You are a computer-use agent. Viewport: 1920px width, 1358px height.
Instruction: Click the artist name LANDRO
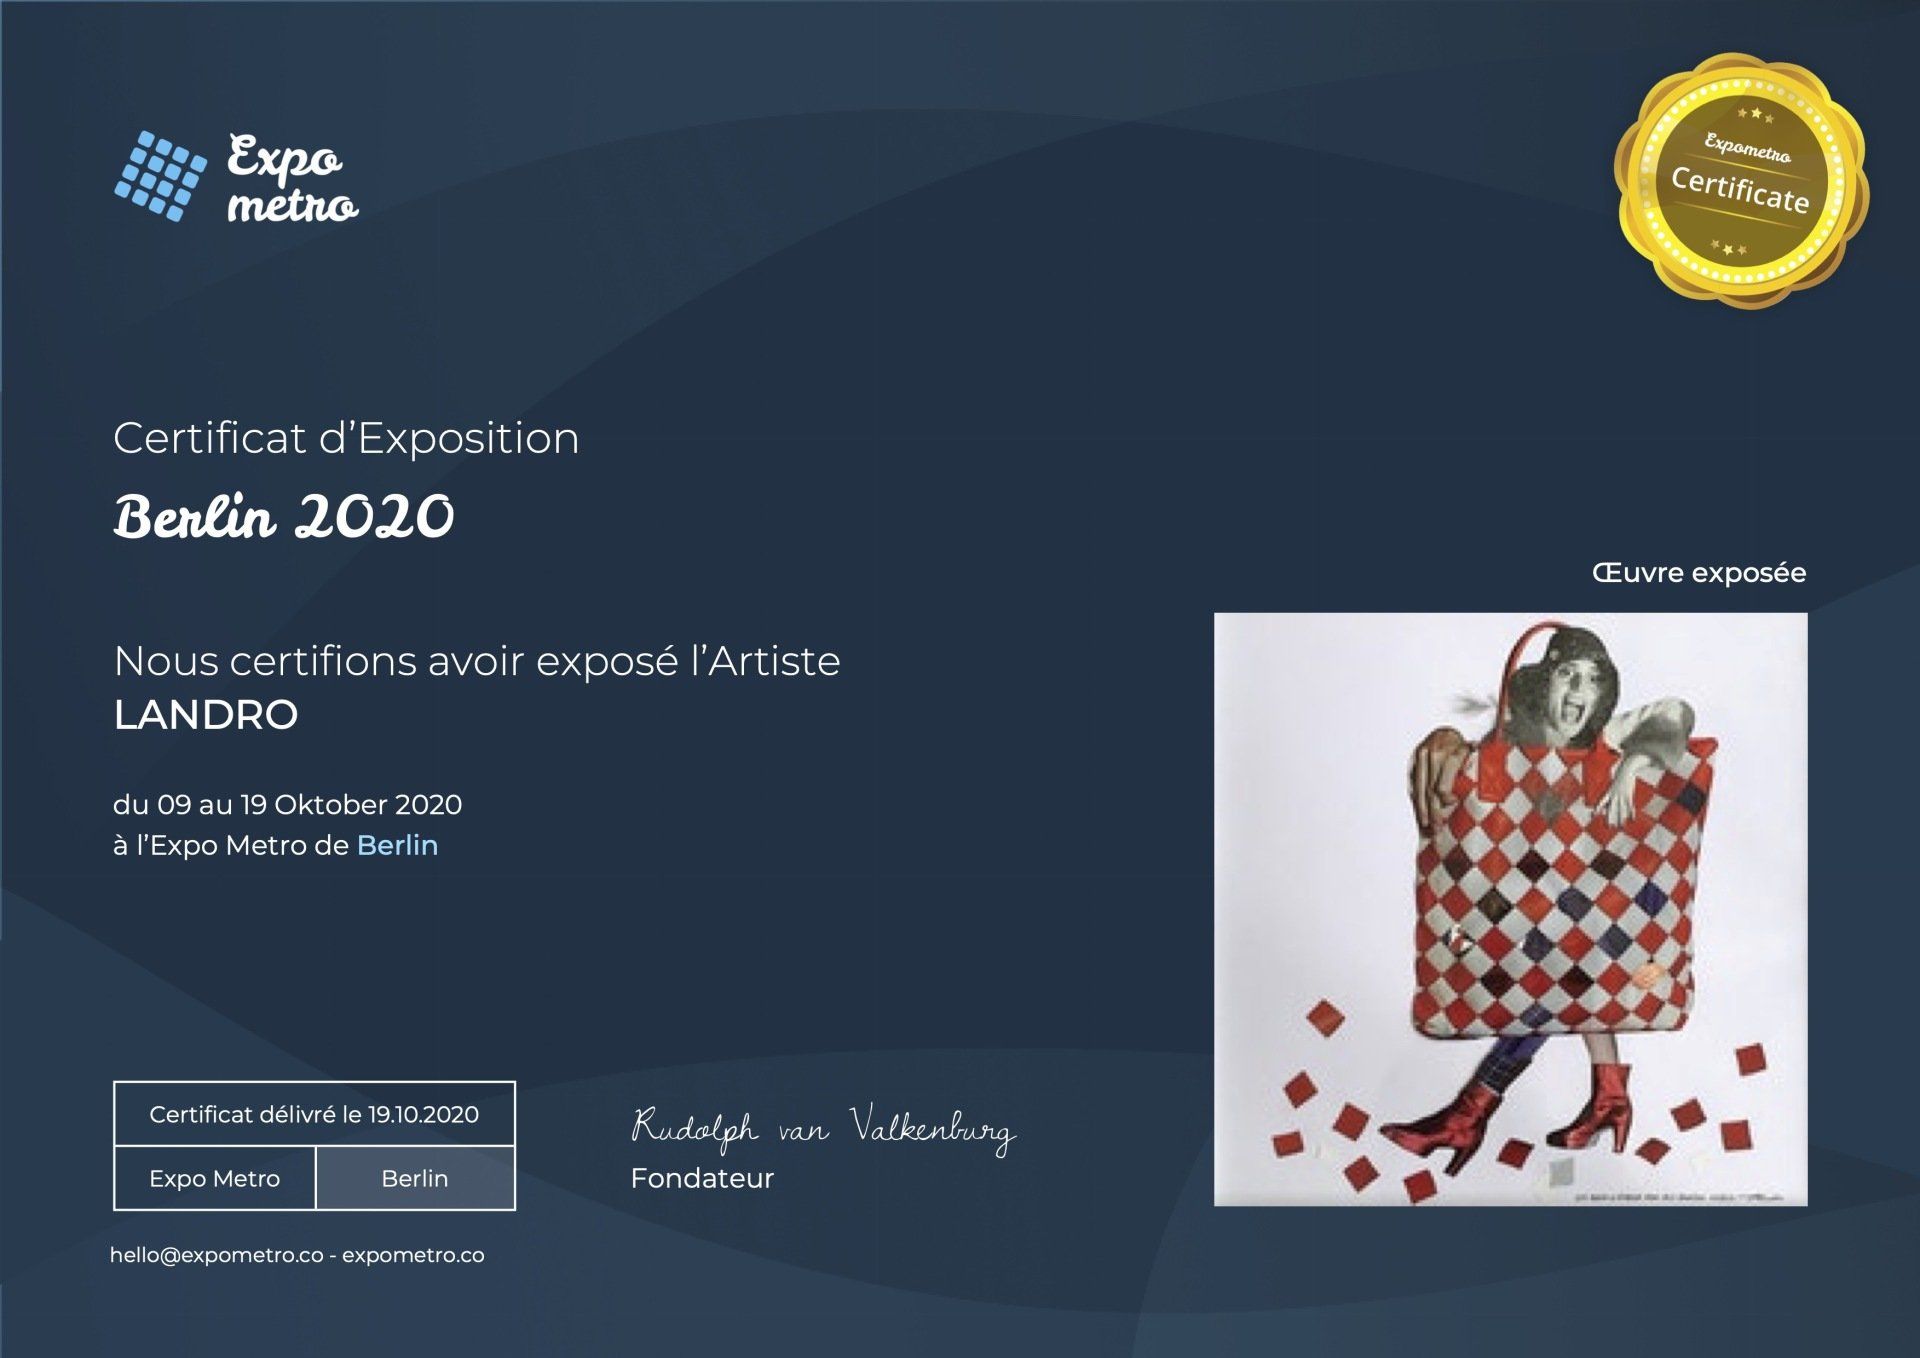click(206, 715)
